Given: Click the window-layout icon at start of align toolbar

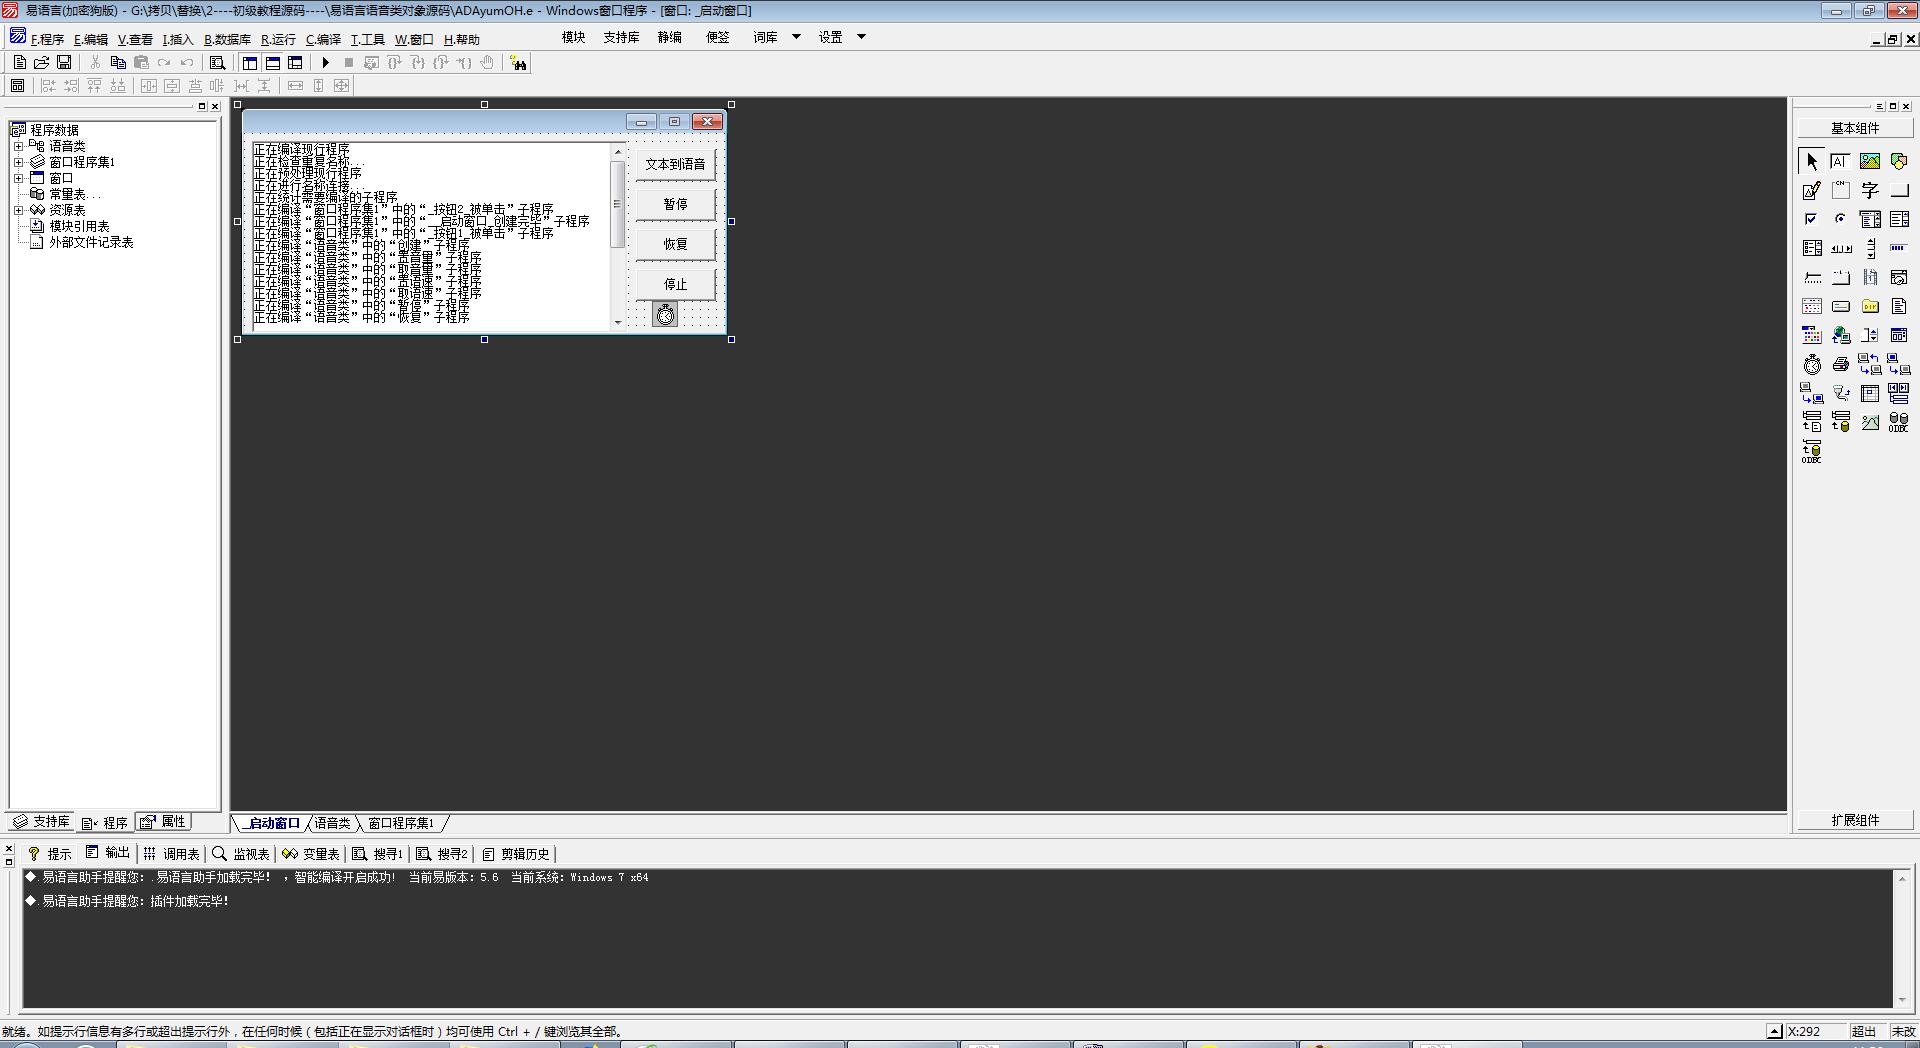Looking at the screenshot, I should coord(18,86).
